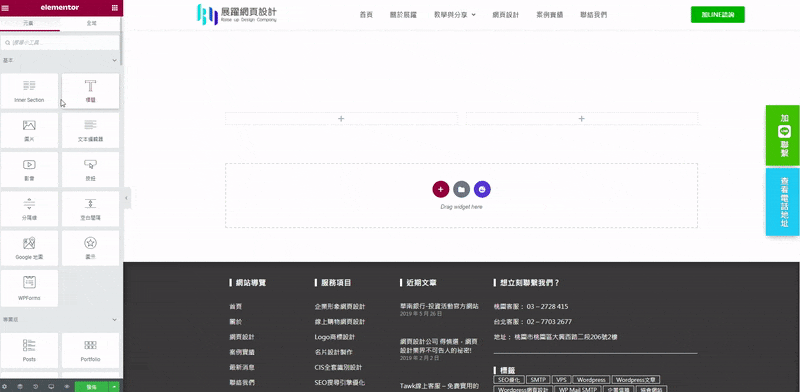Select the 圖片 image widget
The image size is (800, 392).
pos(30,130)
